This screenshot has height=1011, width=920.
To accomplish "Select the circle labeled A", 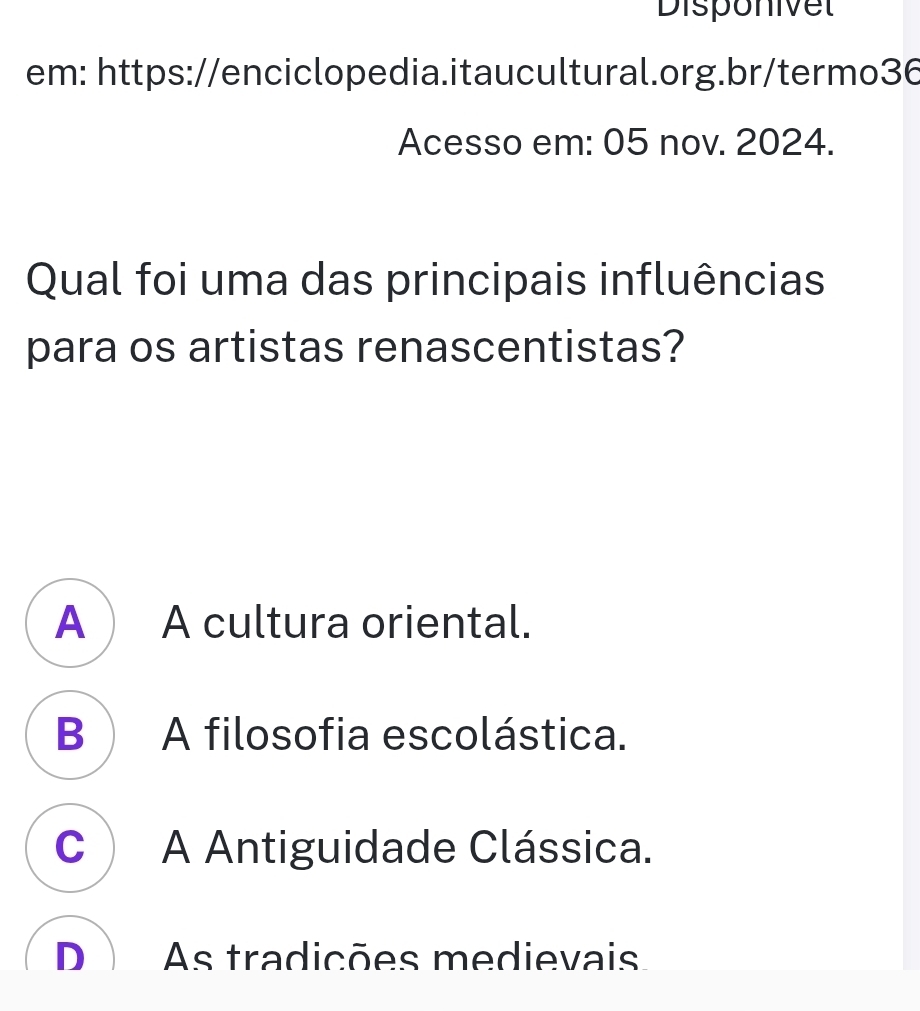I will pyautogui.click(x=70, y=623).
